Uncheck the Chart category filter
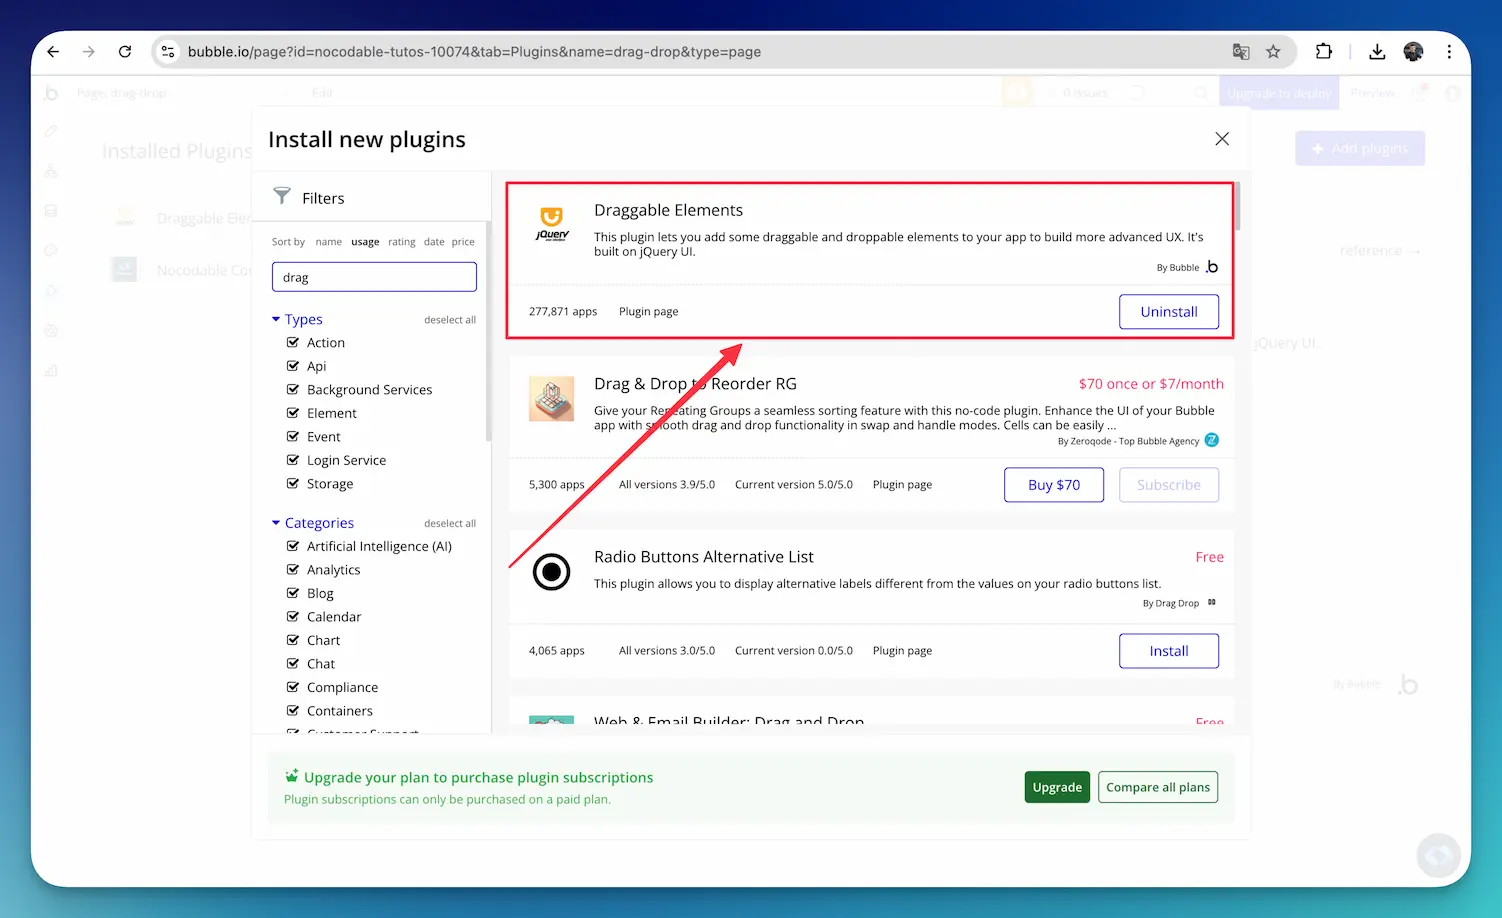1502x918 pixels. (x=293, y=640)
